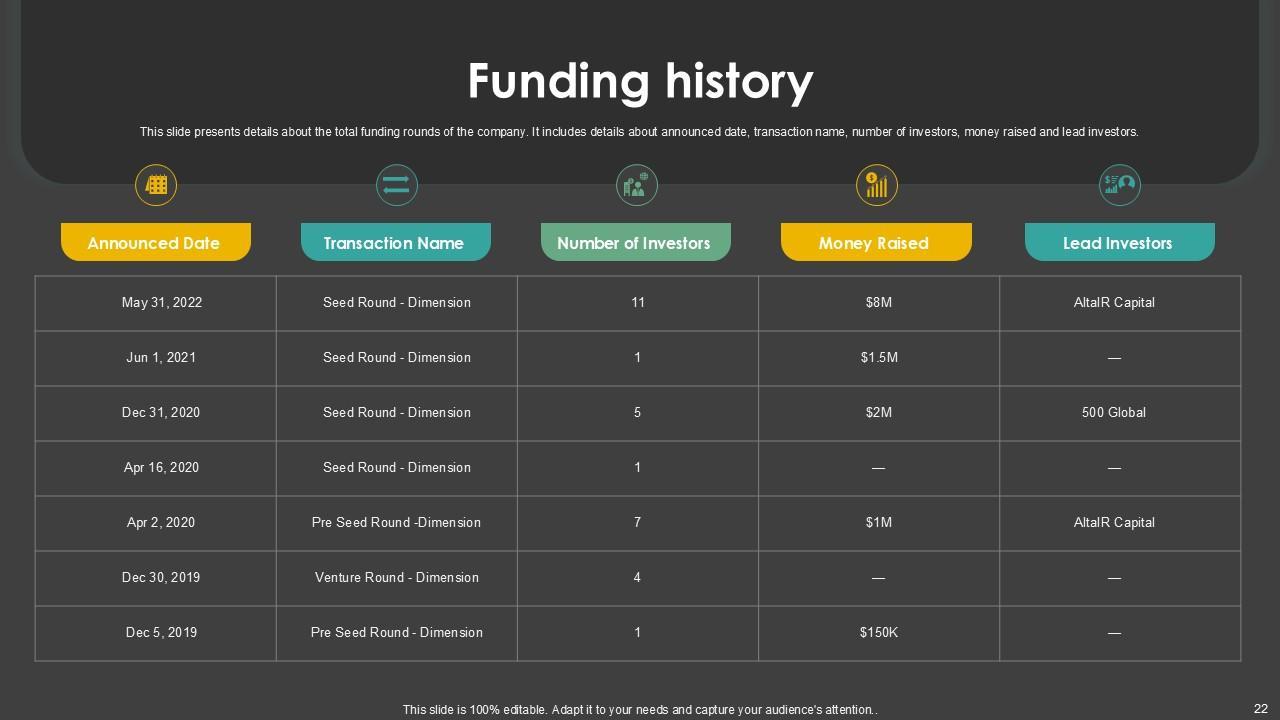Select the $8M money raised cell
The height and width of the screenshot is (720, 1280).
[x=878, y=302]
